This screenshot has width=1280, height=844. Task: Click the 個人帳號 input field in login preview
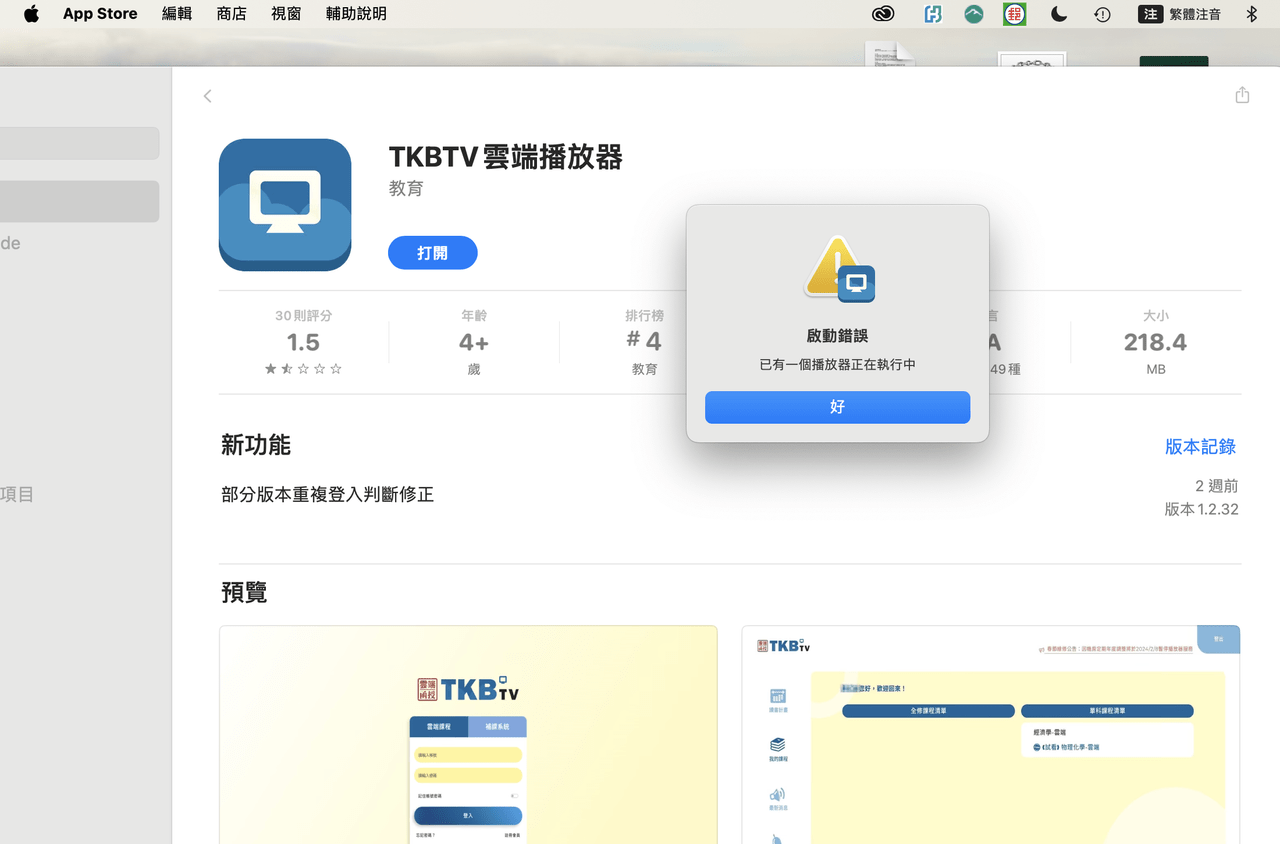tap(468, 755)
